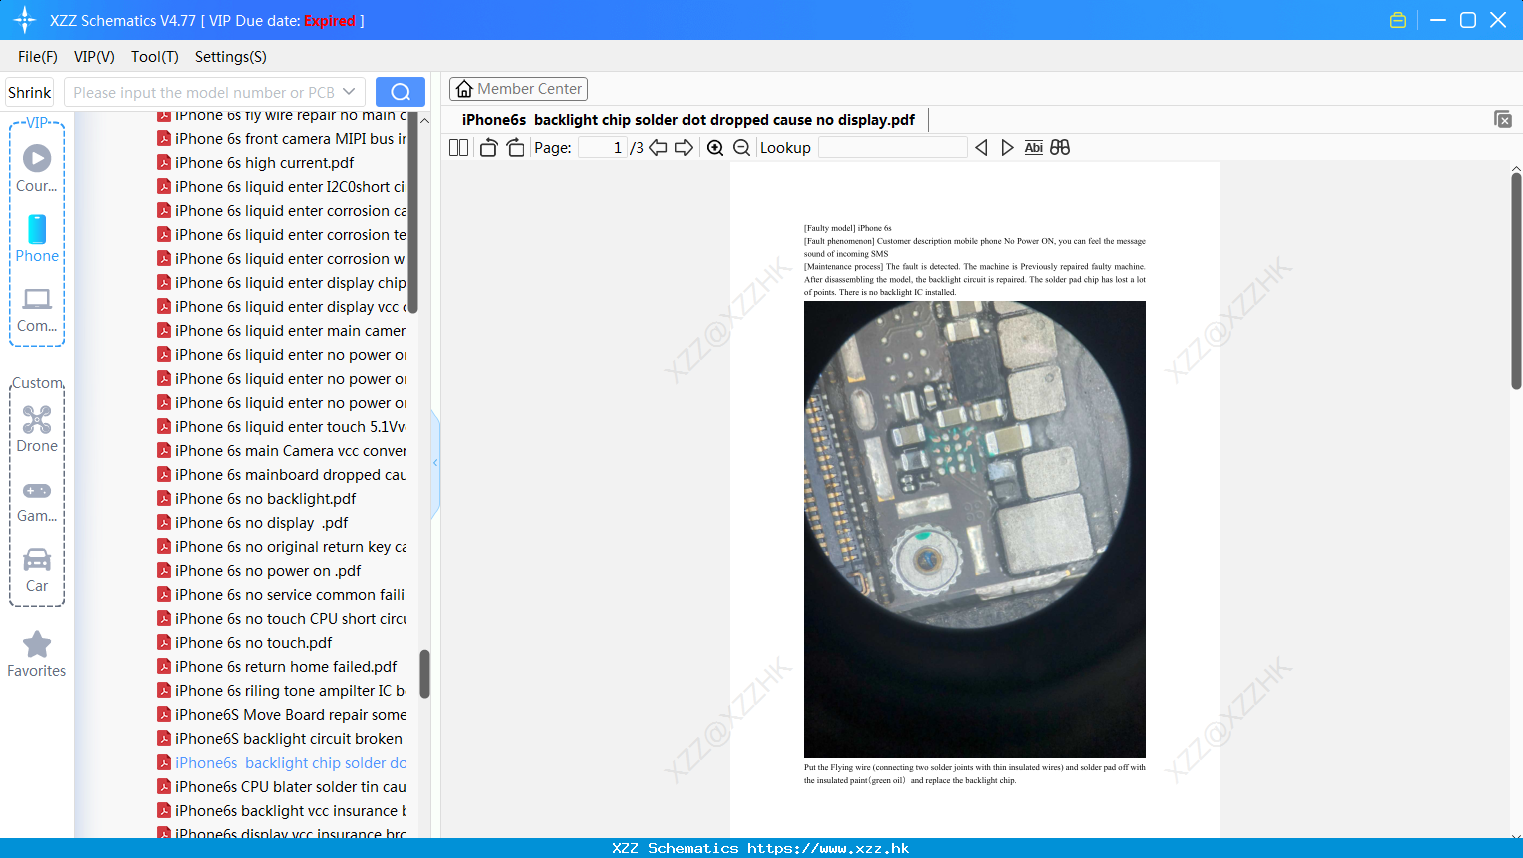Click the motherboard photo in the PDF
This screenshot has width=1523, height=858.
pyautogui.click(x=975, y=529)
